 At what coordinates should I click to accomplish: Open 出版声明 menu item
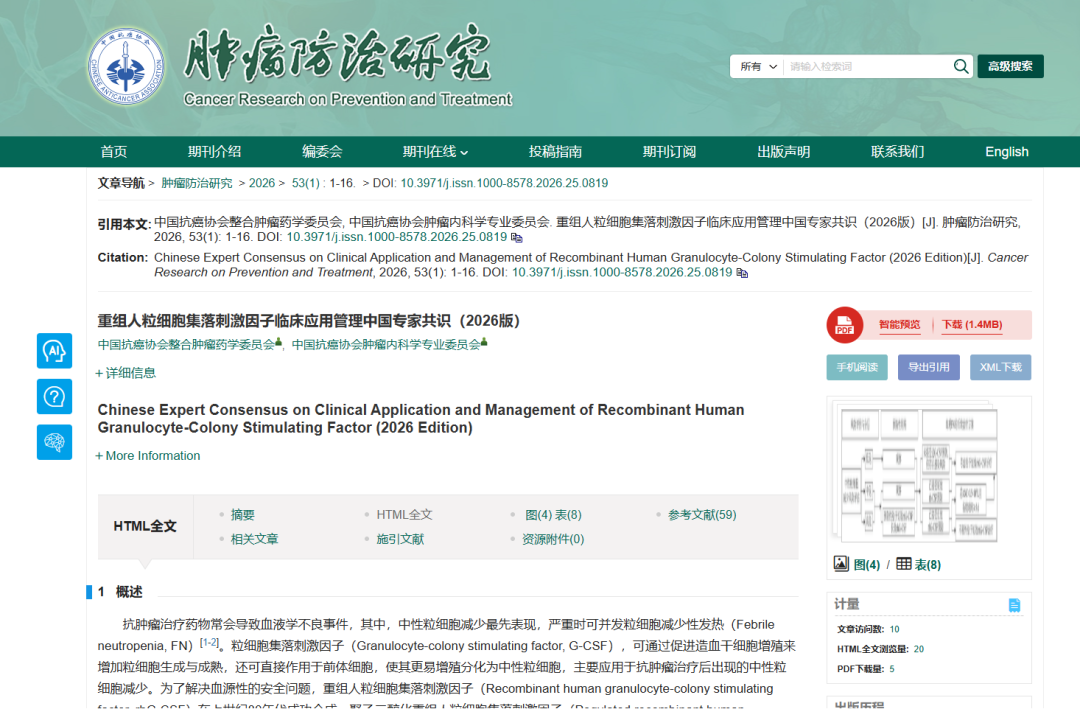click(x=784, y=152)
